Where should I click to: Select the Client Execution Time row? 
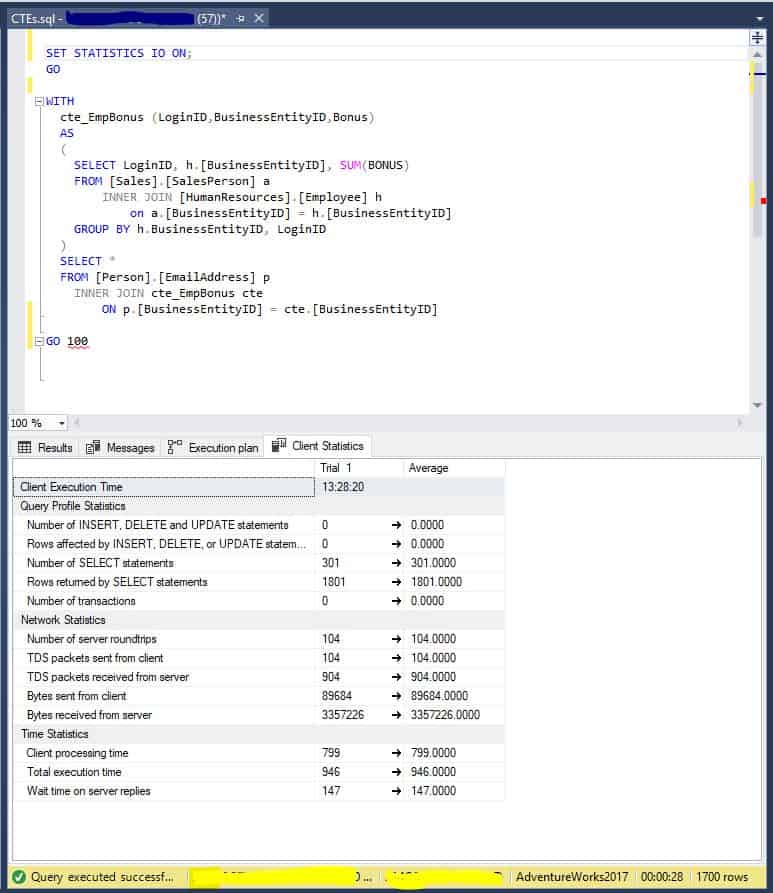(x=259, y=487)
